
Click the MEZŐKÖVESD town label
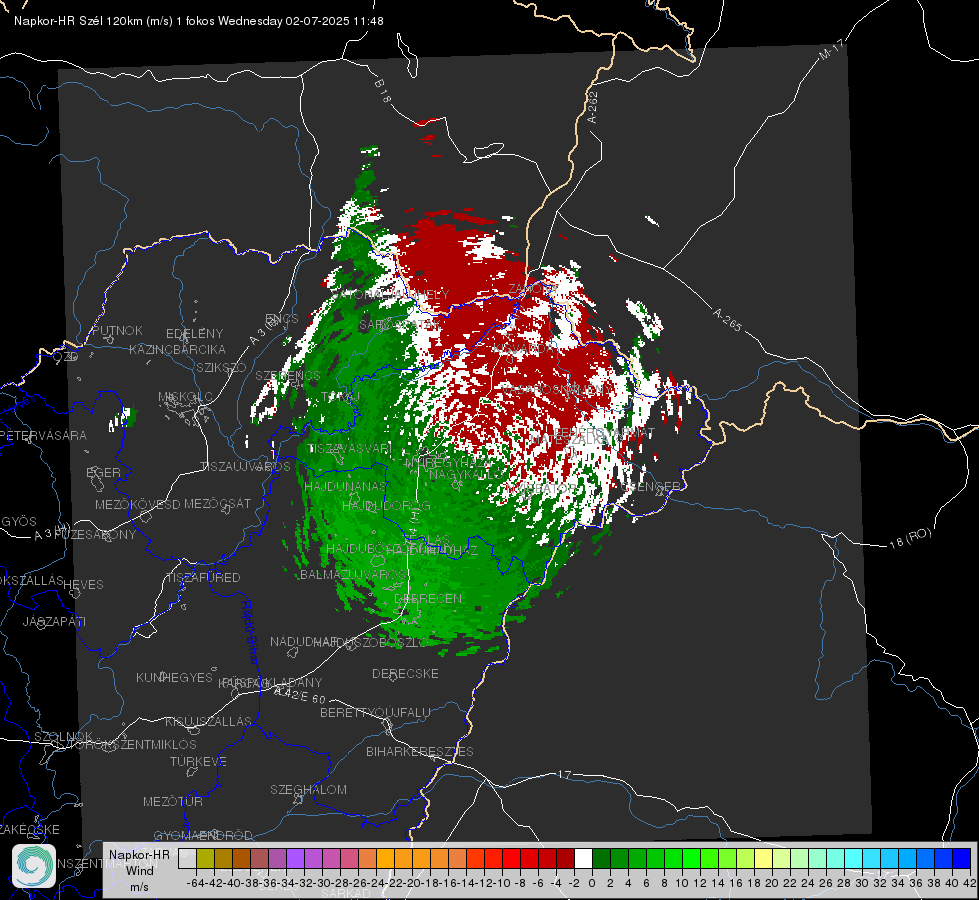click(137, 504)
